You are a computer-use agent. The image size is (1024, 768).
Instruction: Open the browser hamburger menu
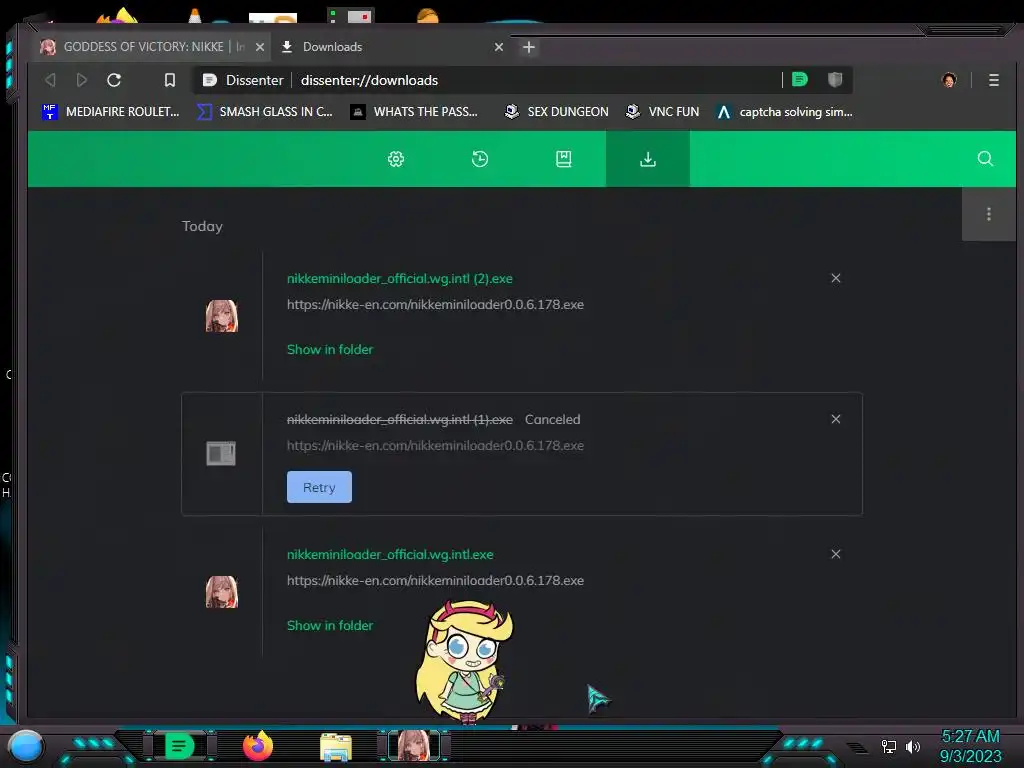[993, 80]
